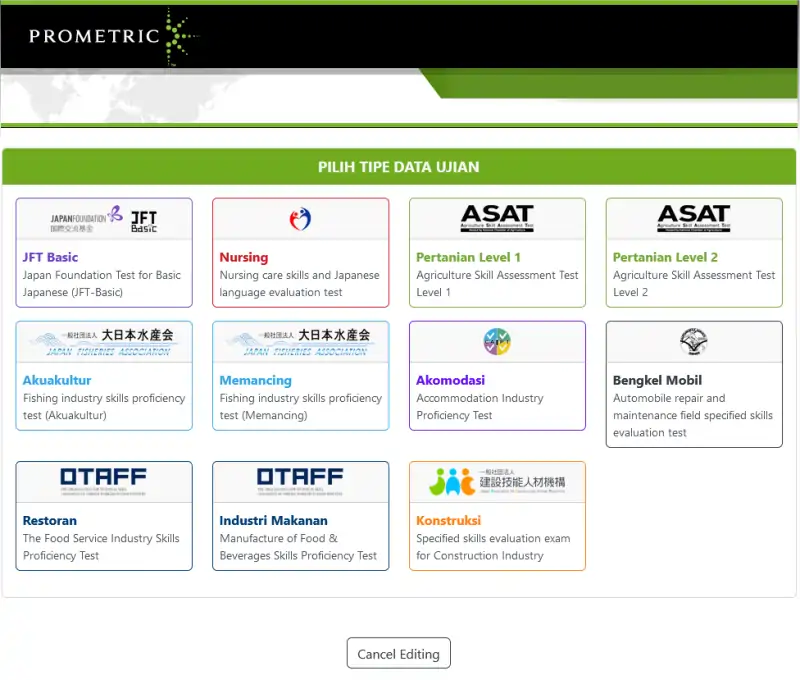This screenshot has height=680, width=800.
Task: Click the 'PILIH TIPE DATA UJIAN' heading
Action: pyautogui.click(x=398, y=167)
